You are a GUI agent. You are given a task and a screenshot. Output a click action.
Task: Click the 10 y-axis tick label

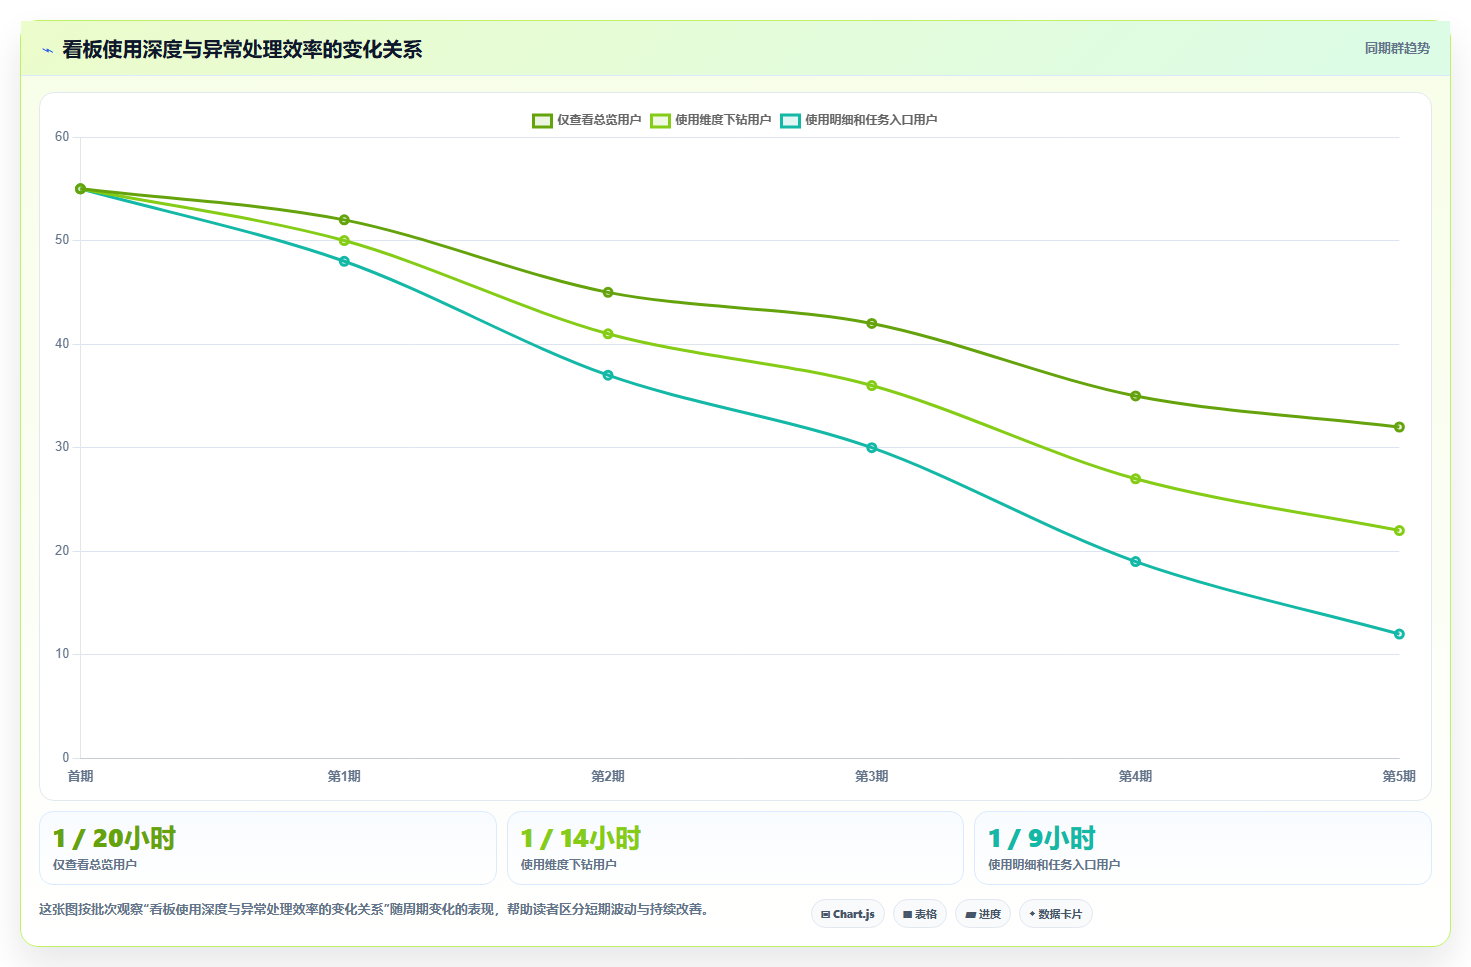pyautogui.click(x=62, y=654)
